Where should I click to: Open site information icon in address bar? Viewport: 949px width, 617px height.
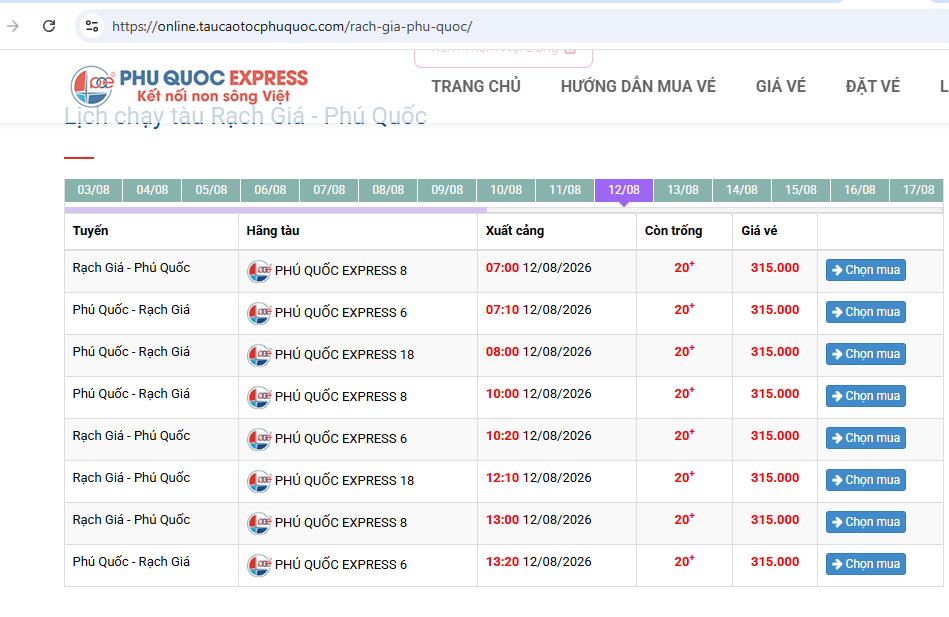click(92, 26)
